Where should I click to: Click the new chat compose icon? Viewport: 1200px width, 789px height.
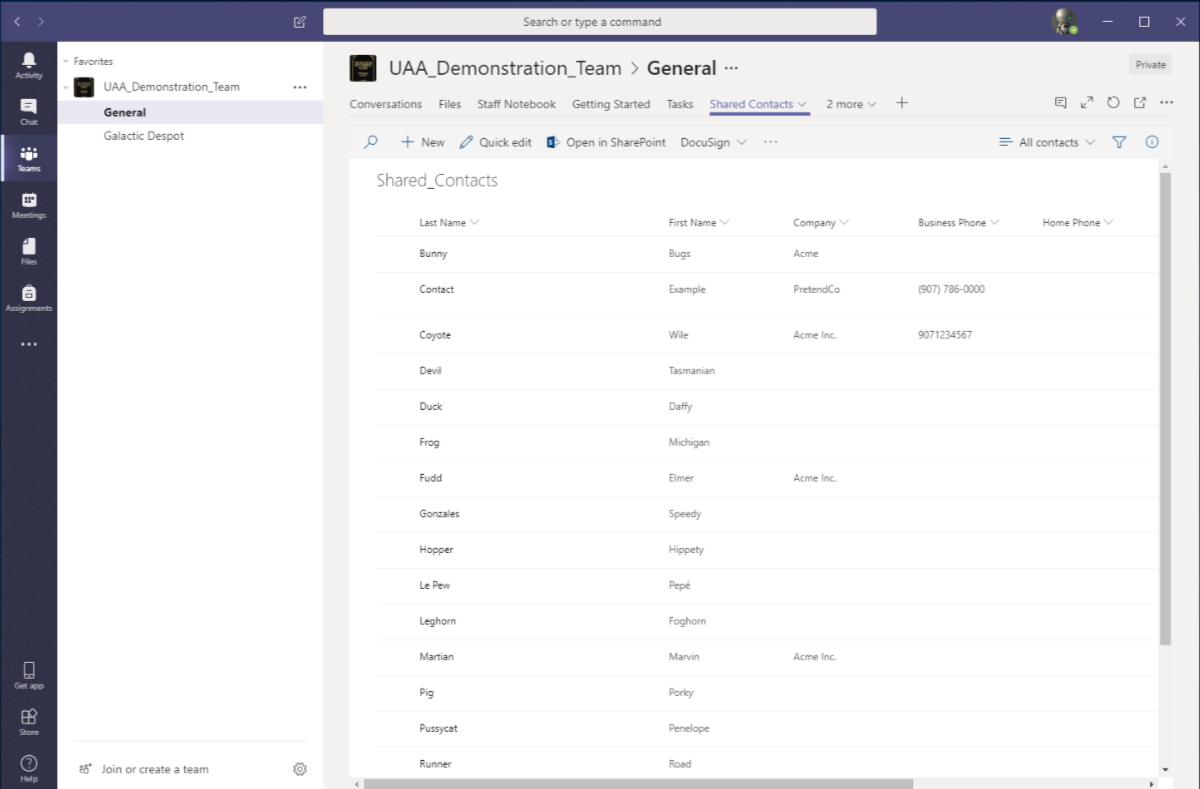coord(300,22)
